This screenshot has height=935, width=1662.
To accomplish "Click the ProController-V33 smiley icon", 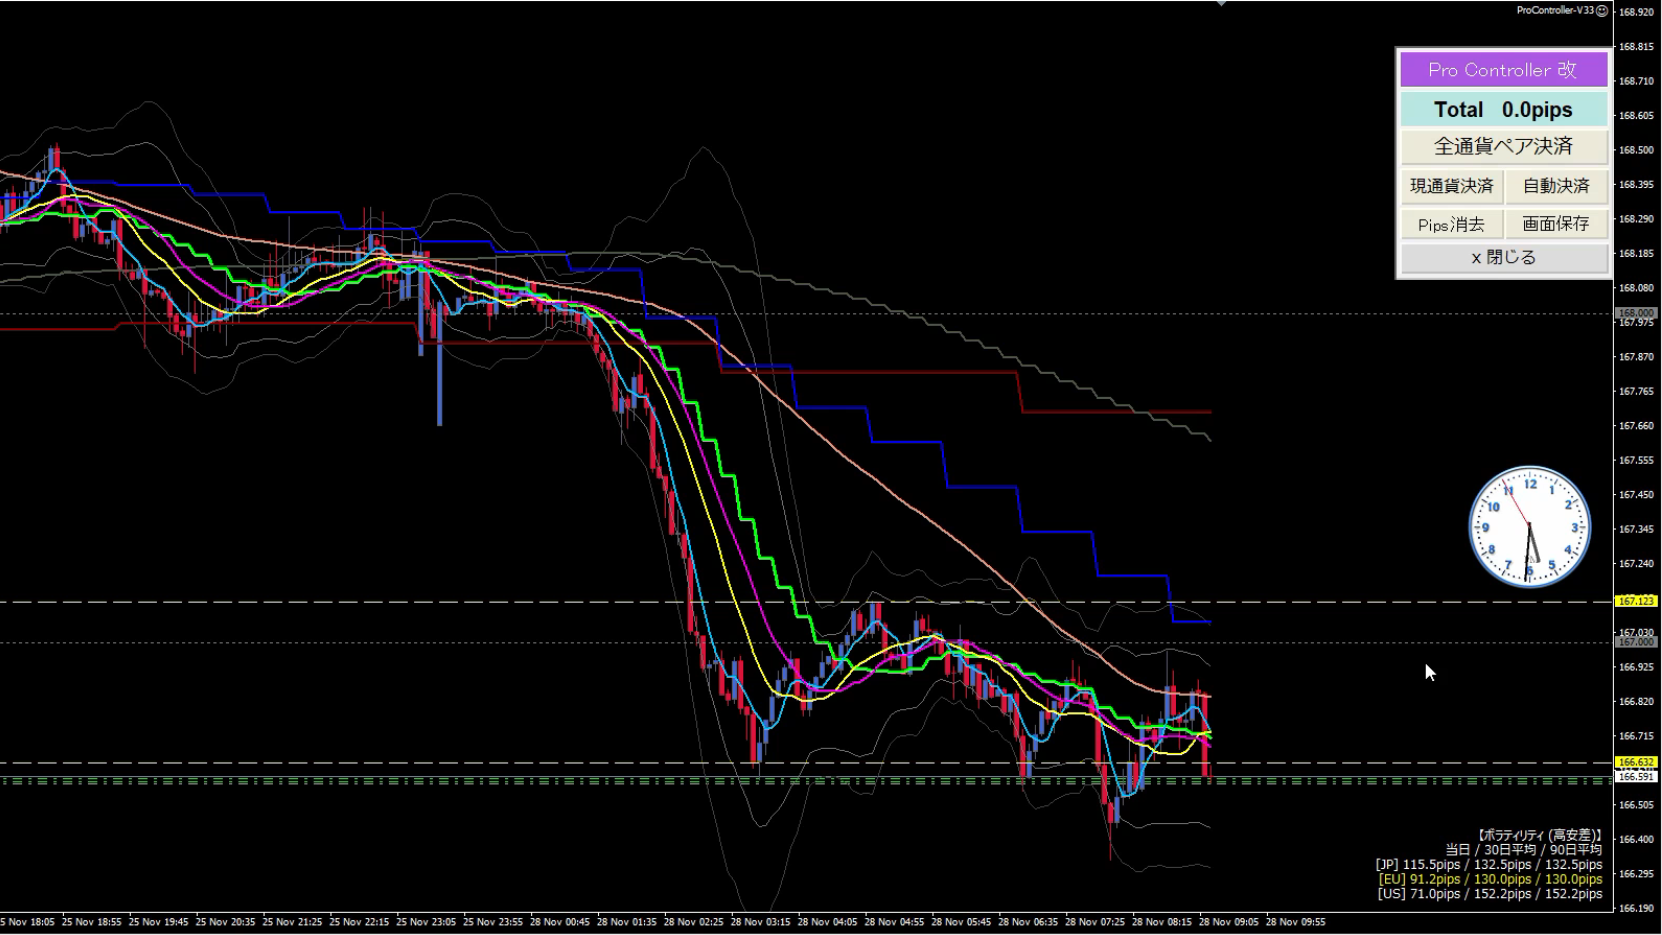I will tap(1602, 11).
